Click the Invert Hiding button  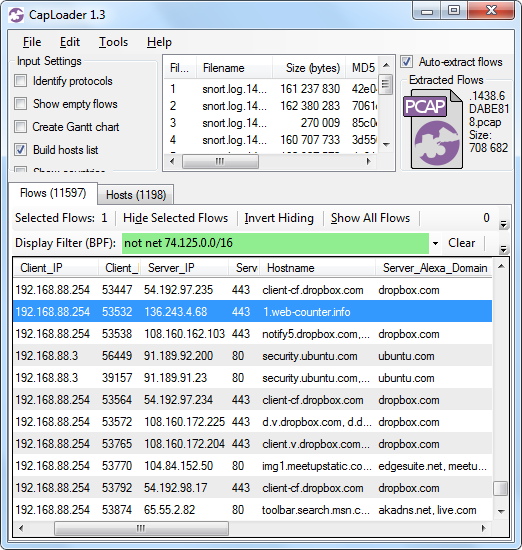click(x=279, y=218)
